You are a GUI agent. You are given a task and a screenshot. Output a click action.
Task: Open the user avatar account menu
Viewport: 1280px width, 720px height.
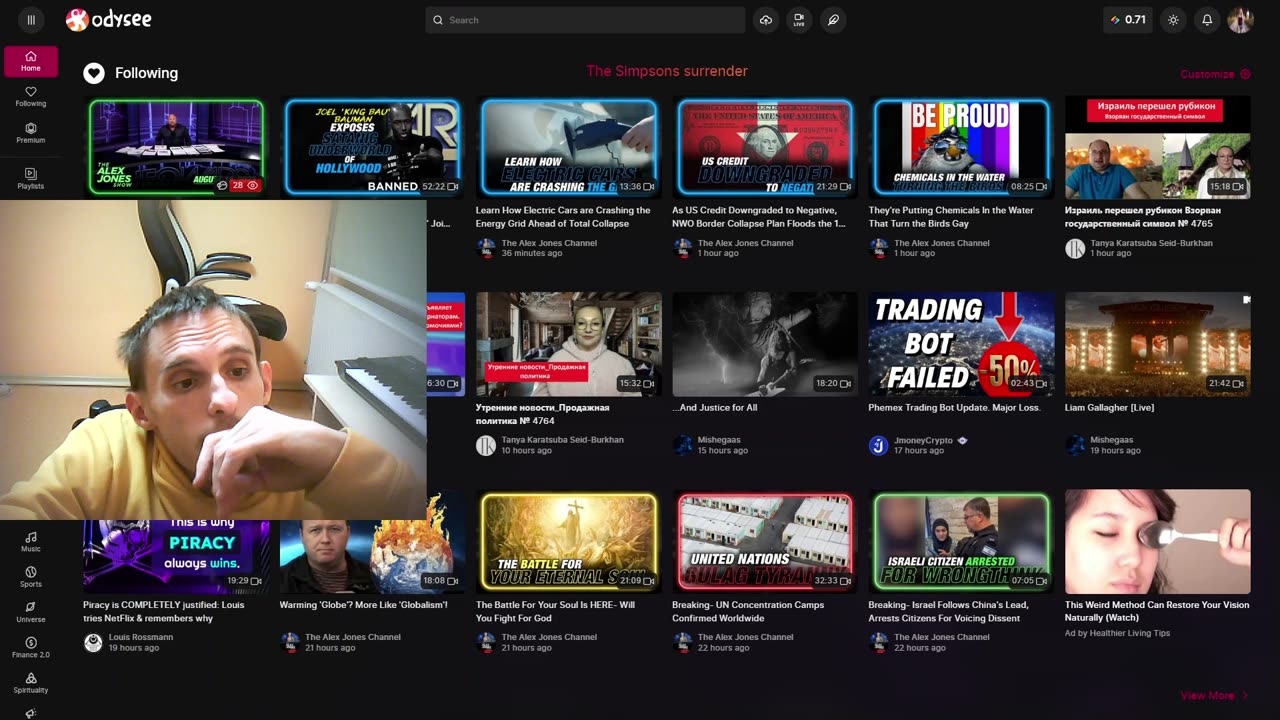click(1240, 20)
